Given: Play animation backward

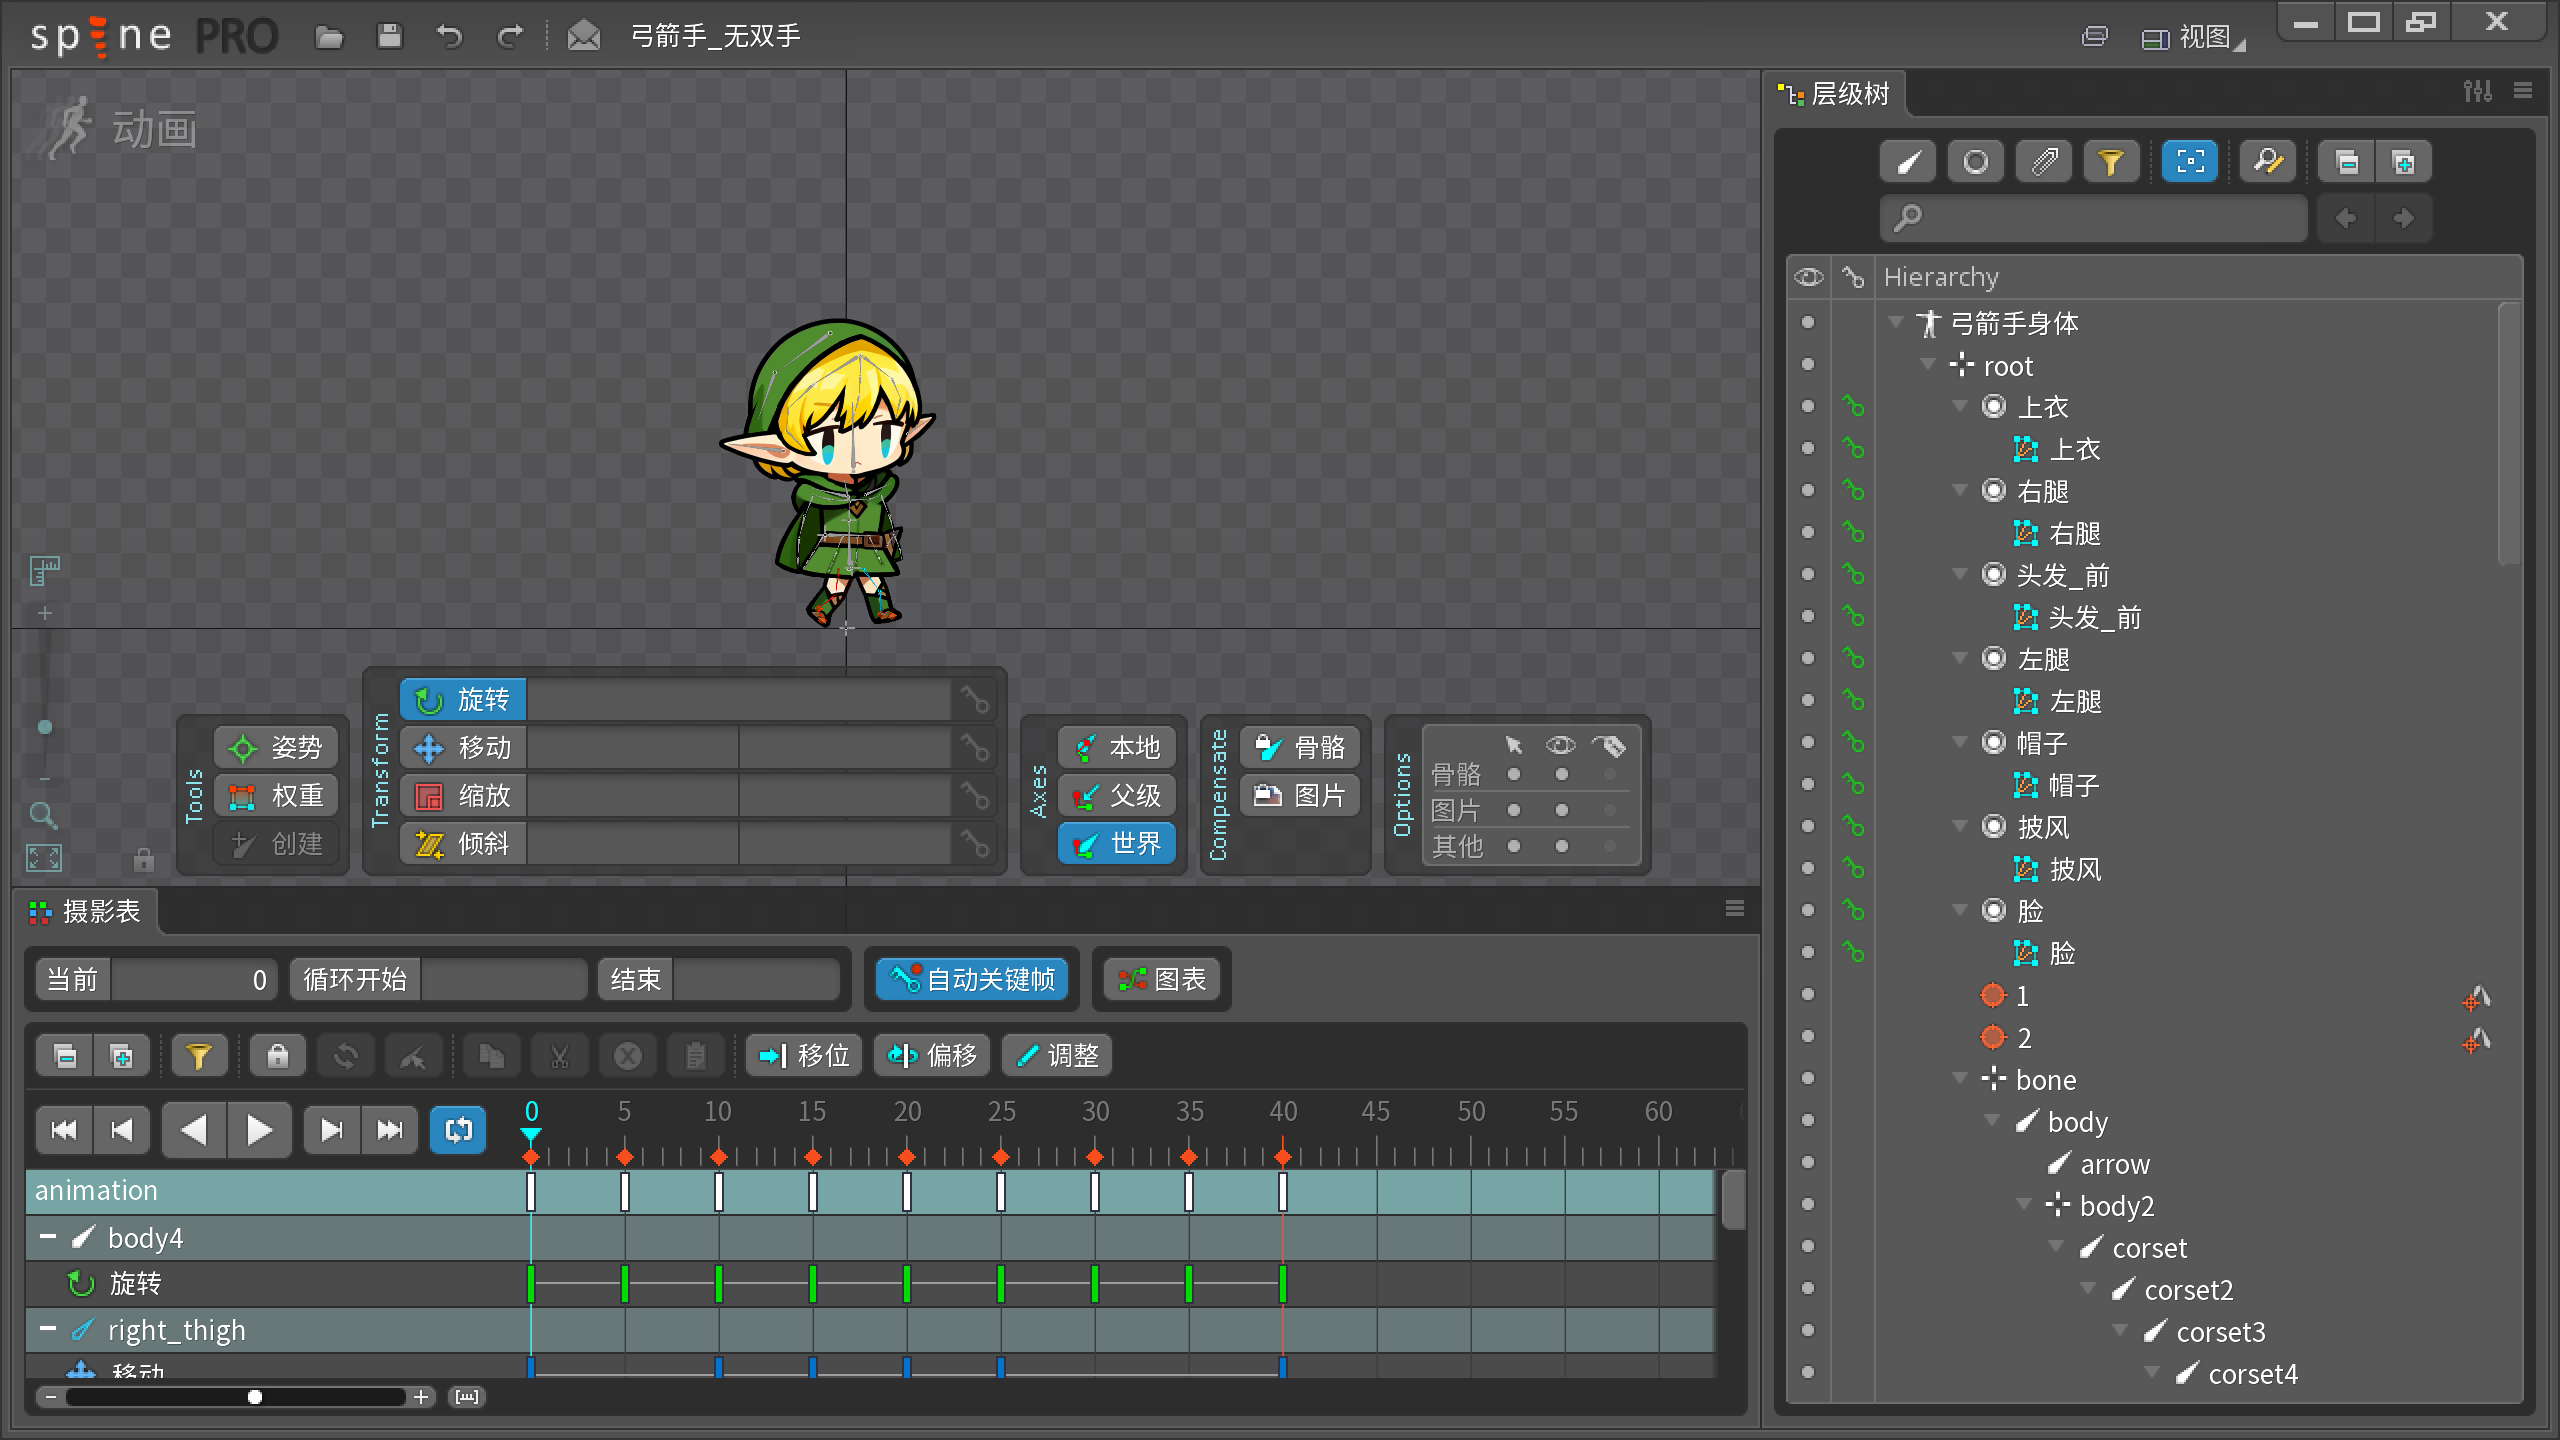Looking at the screenshot, I should pyautogui.click(x=194, y=1130).
